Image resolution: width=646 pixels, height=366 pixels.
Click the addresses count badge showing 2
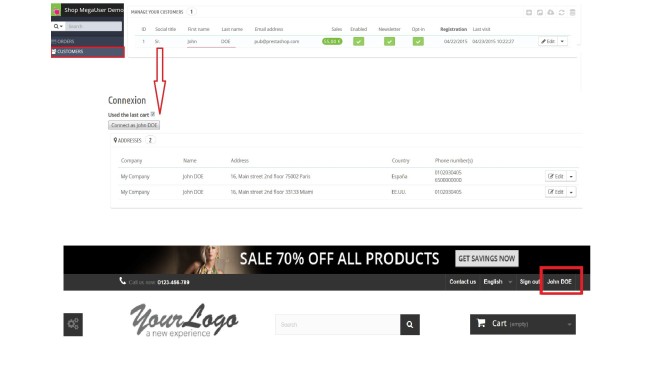150,140
